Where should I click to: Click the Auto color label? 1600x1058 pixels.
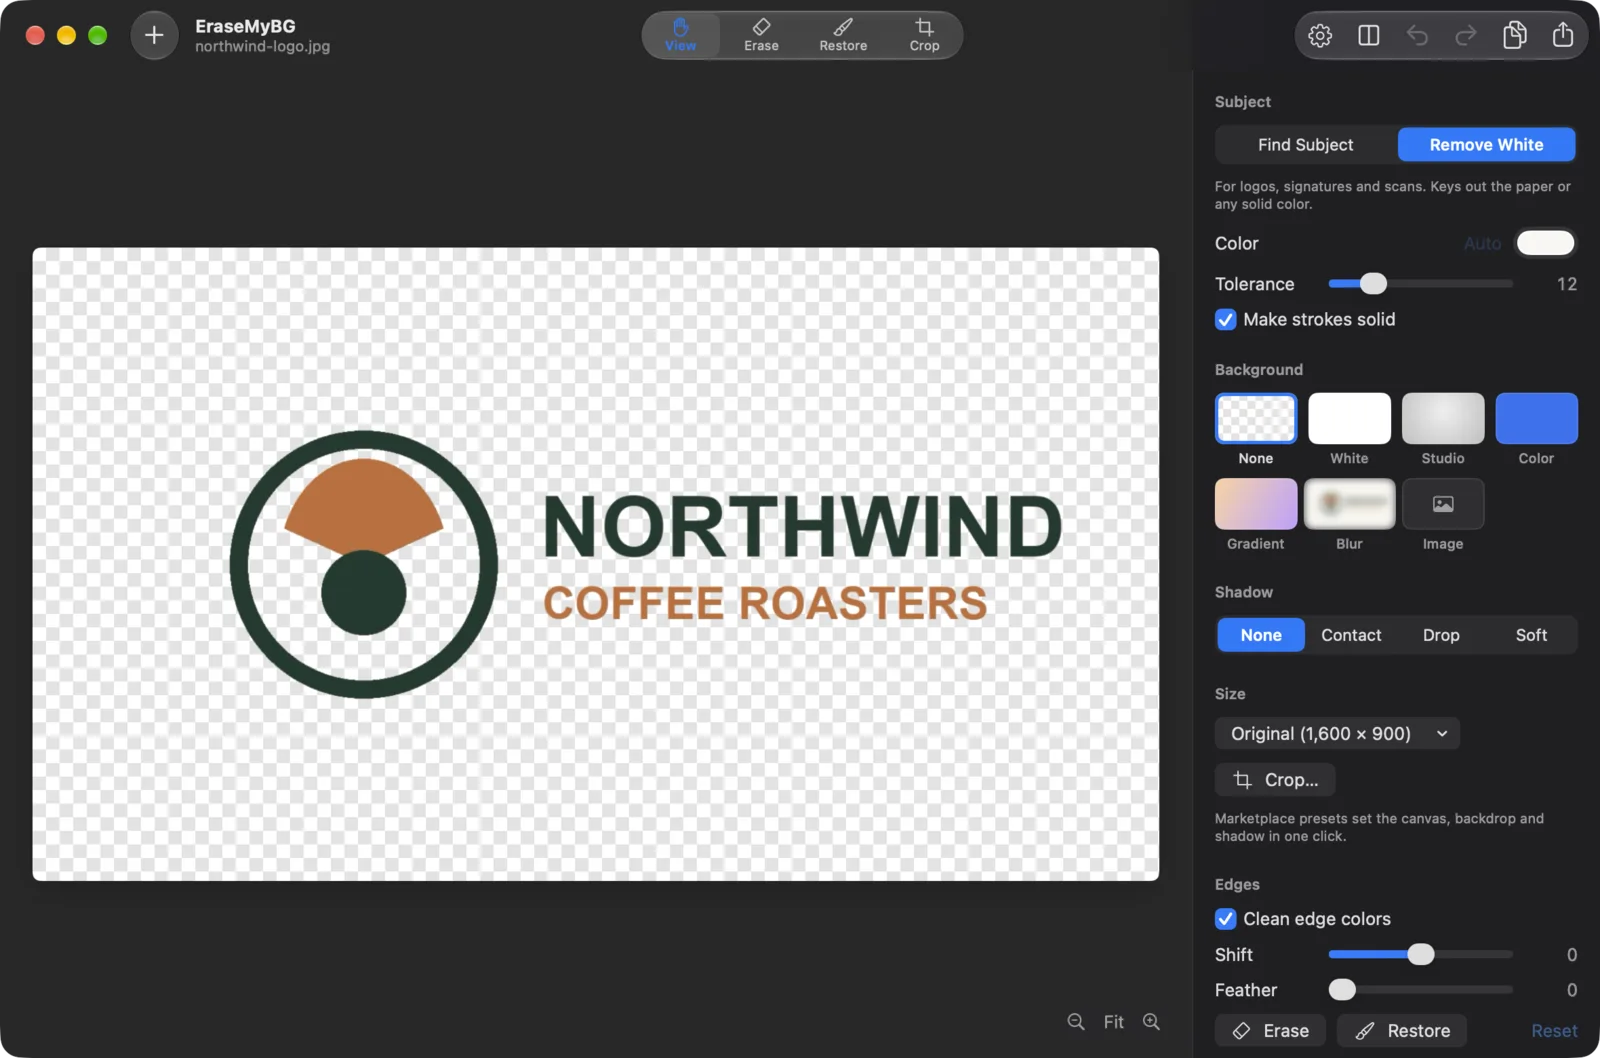[x=1482, y=243]
